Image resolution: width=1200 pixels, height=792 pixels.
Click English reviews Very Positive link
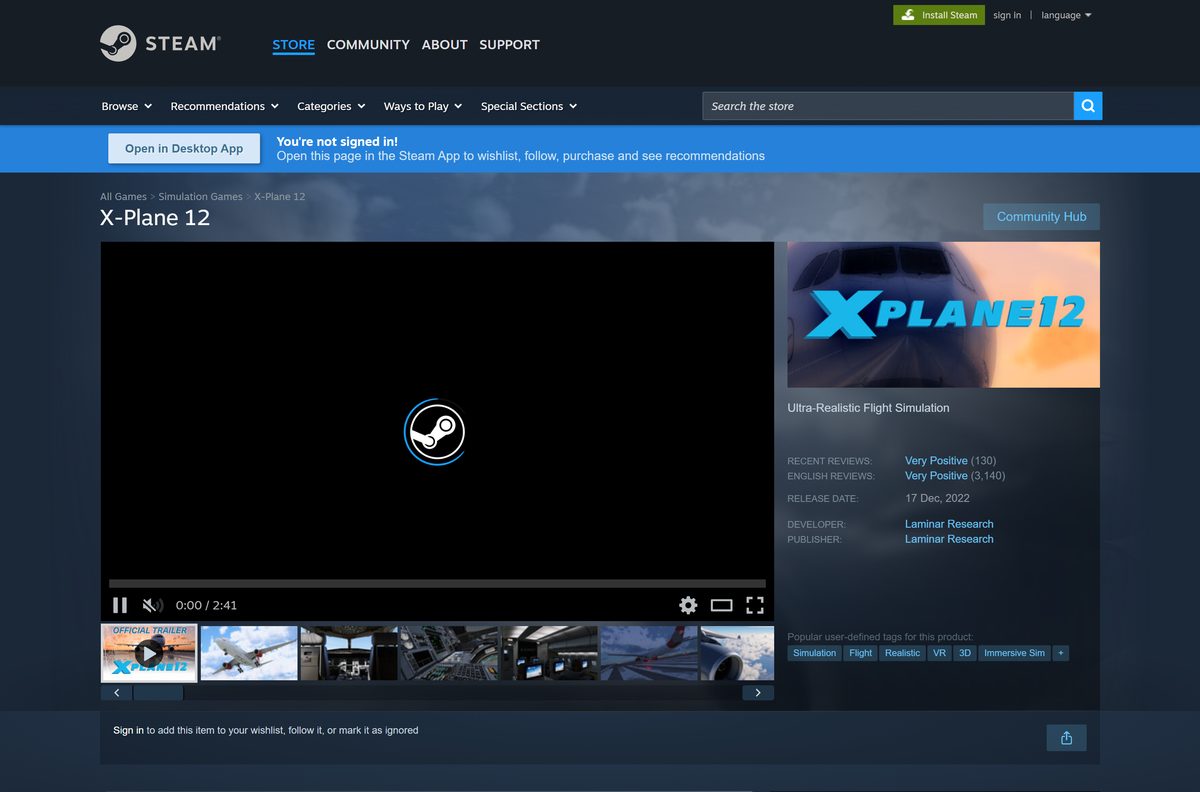coord(936,476)
